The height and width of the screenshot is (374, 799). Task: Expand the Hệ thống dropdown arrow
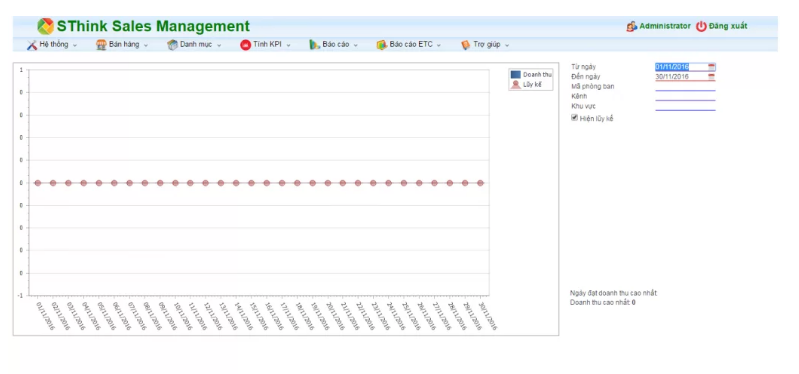tap(75, 45)
